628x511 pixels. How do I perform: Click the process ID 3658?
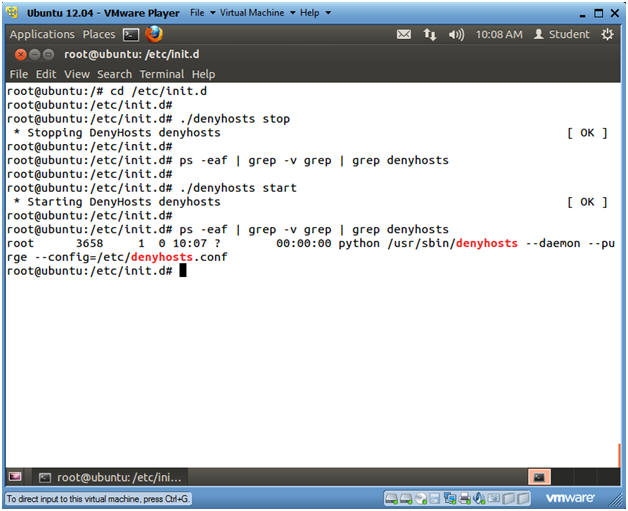(x=90, y=243)
